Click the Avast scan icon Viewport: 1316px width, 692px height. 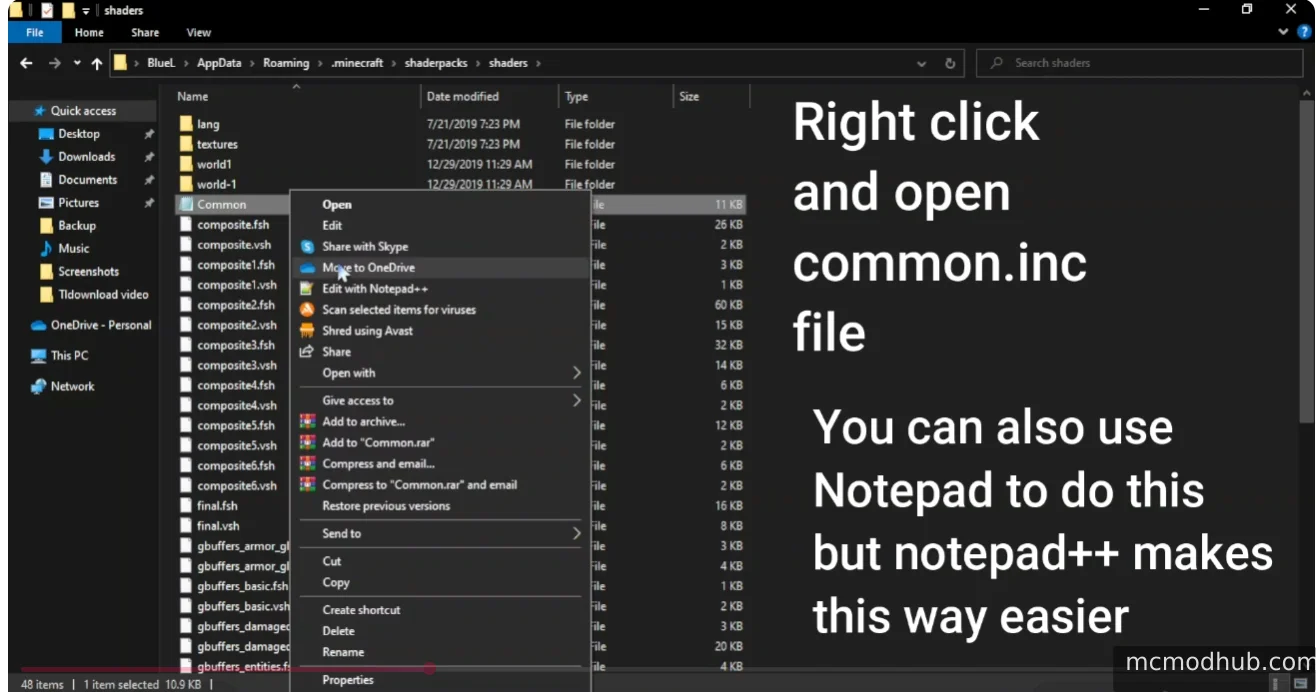tap(307, 310)
